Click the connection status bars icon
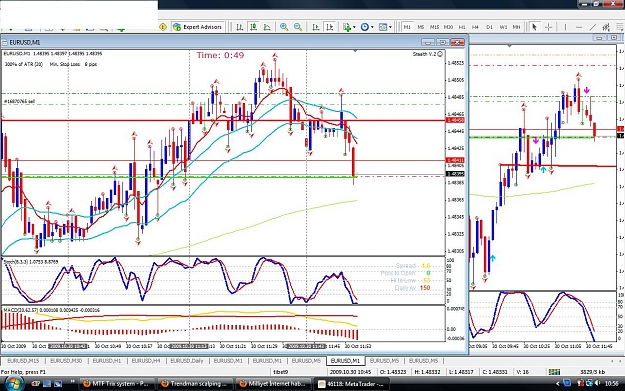 click(x=554, y=372)
